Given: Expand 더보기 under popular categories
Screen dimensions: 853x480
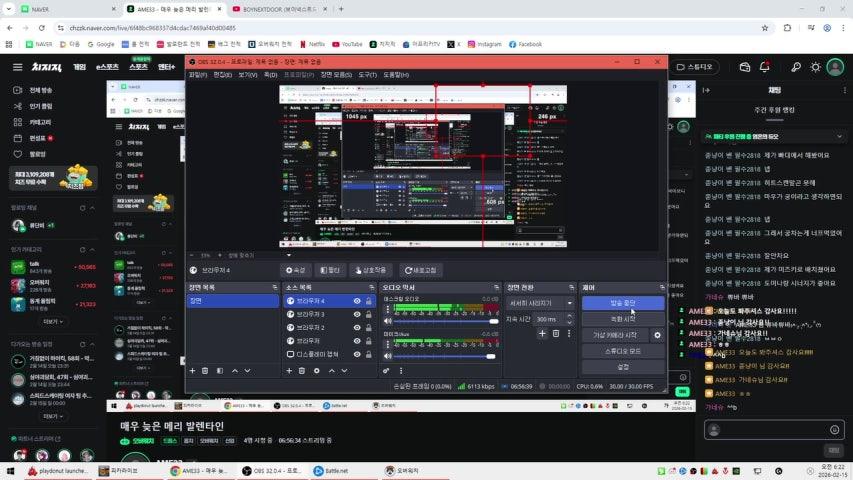Looking at the screenshot, I should point(51,321).
